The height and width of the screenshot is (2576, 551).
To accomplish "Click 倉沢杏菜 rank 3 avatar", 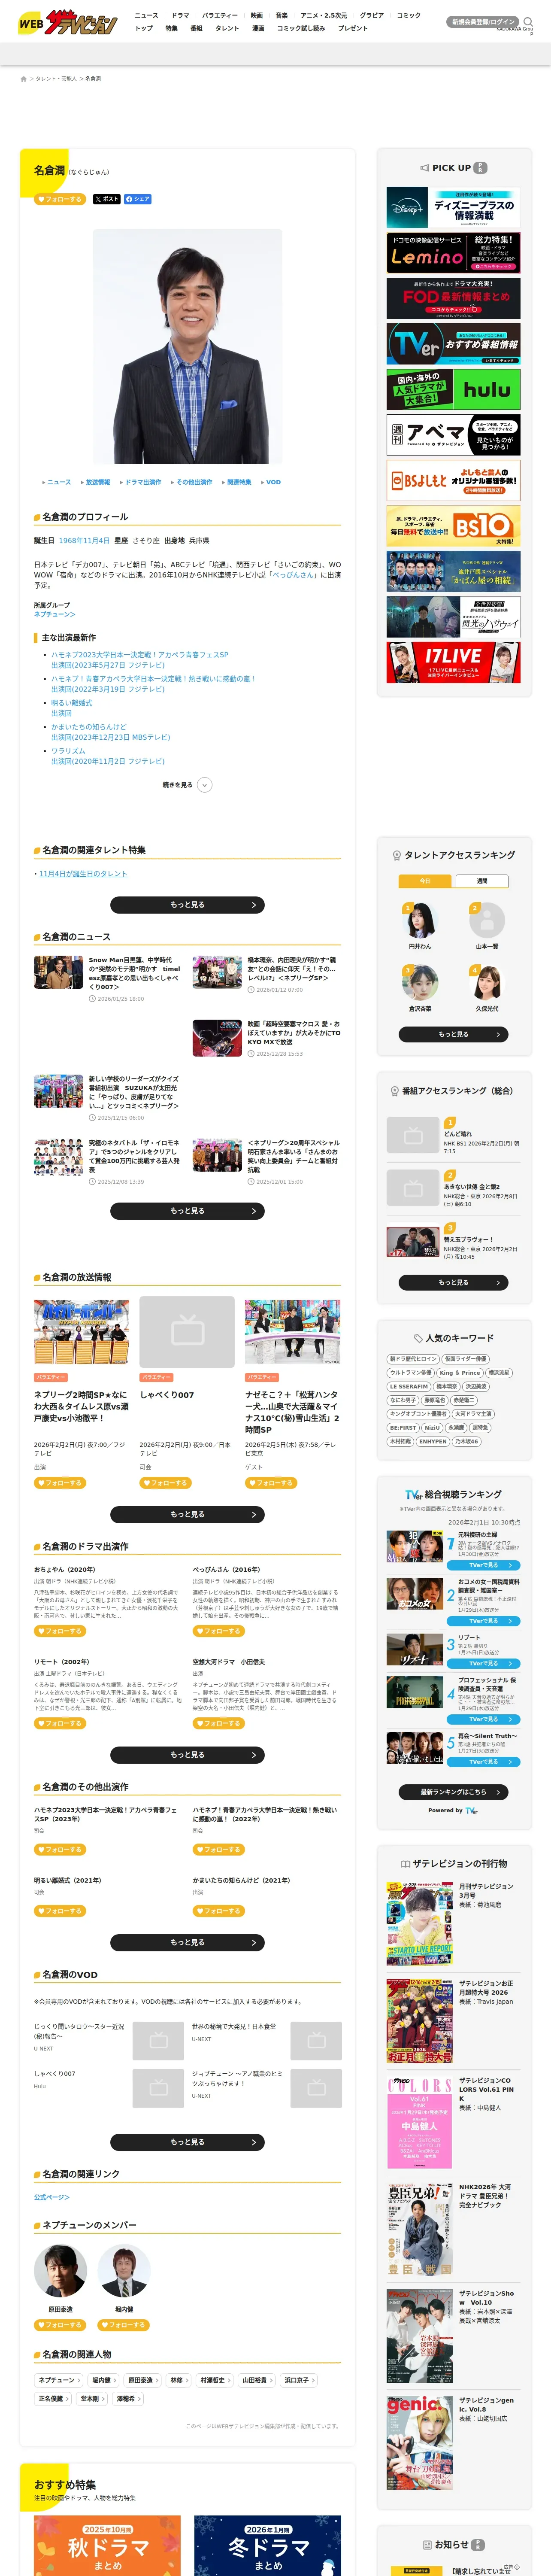I will (x=420, y=984).
